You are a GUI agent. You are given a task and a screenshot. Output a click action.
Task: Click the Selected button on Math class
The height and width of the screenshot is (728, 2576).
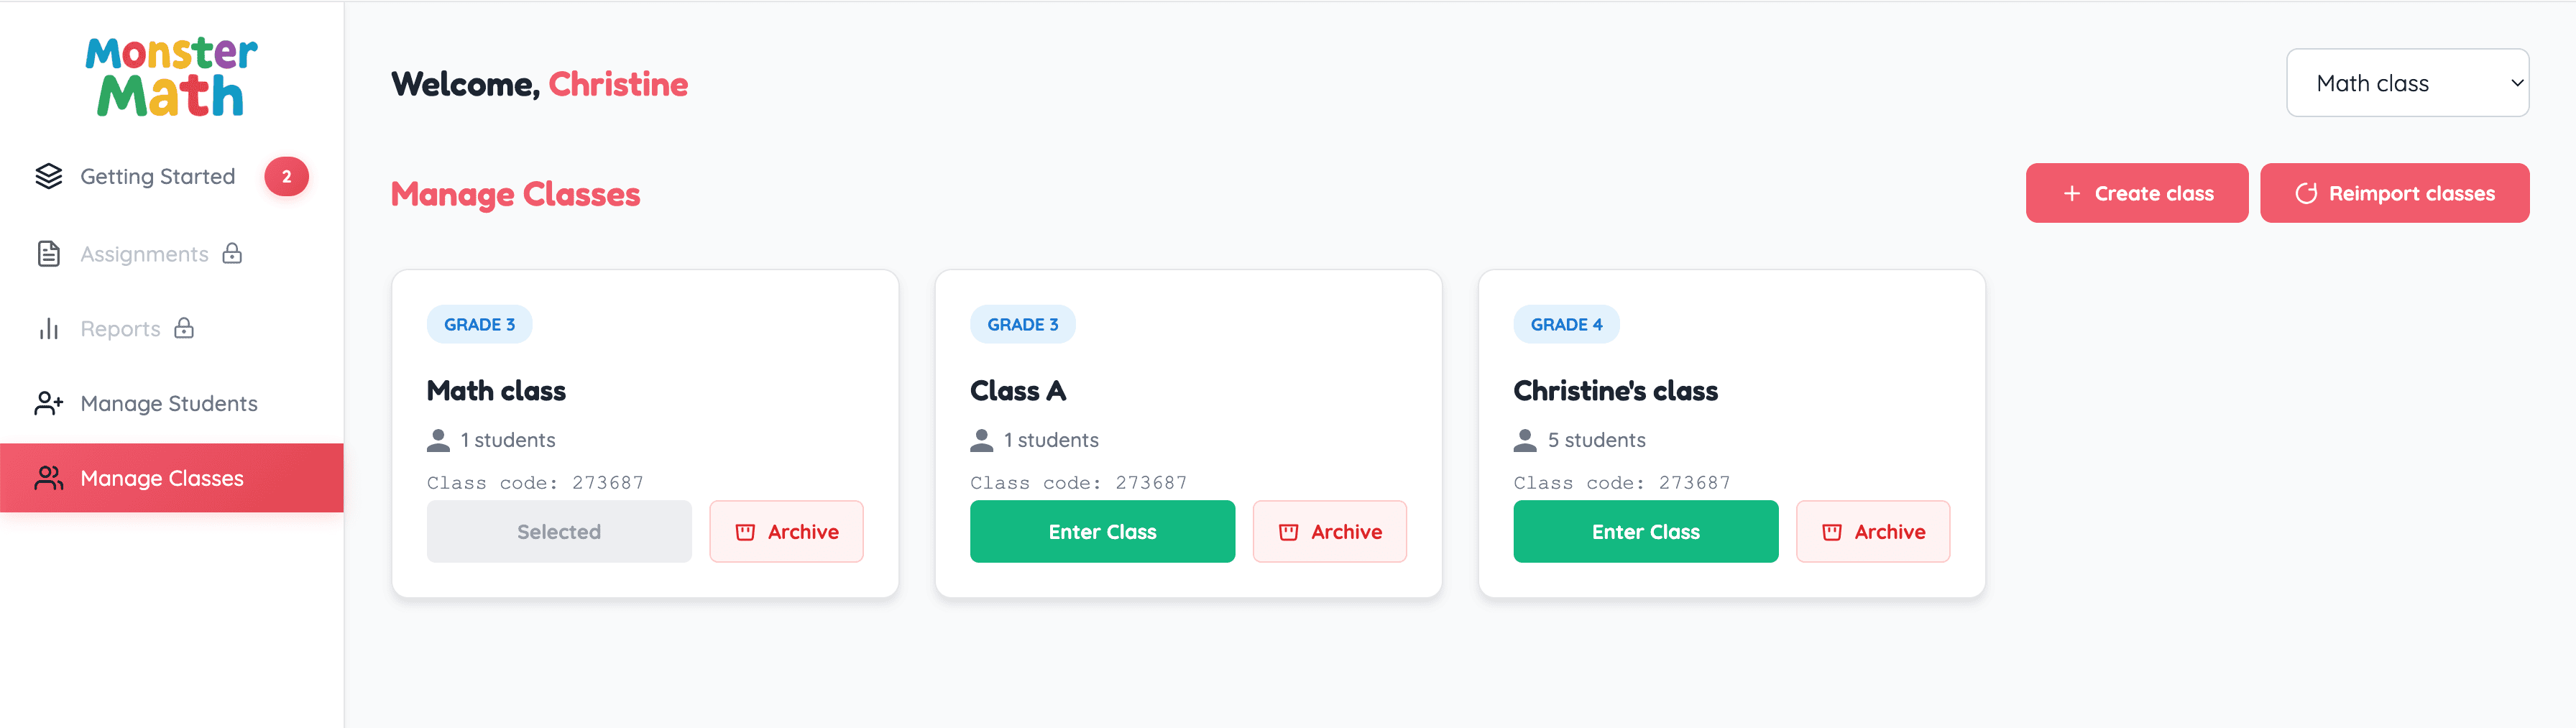[559, 532]
